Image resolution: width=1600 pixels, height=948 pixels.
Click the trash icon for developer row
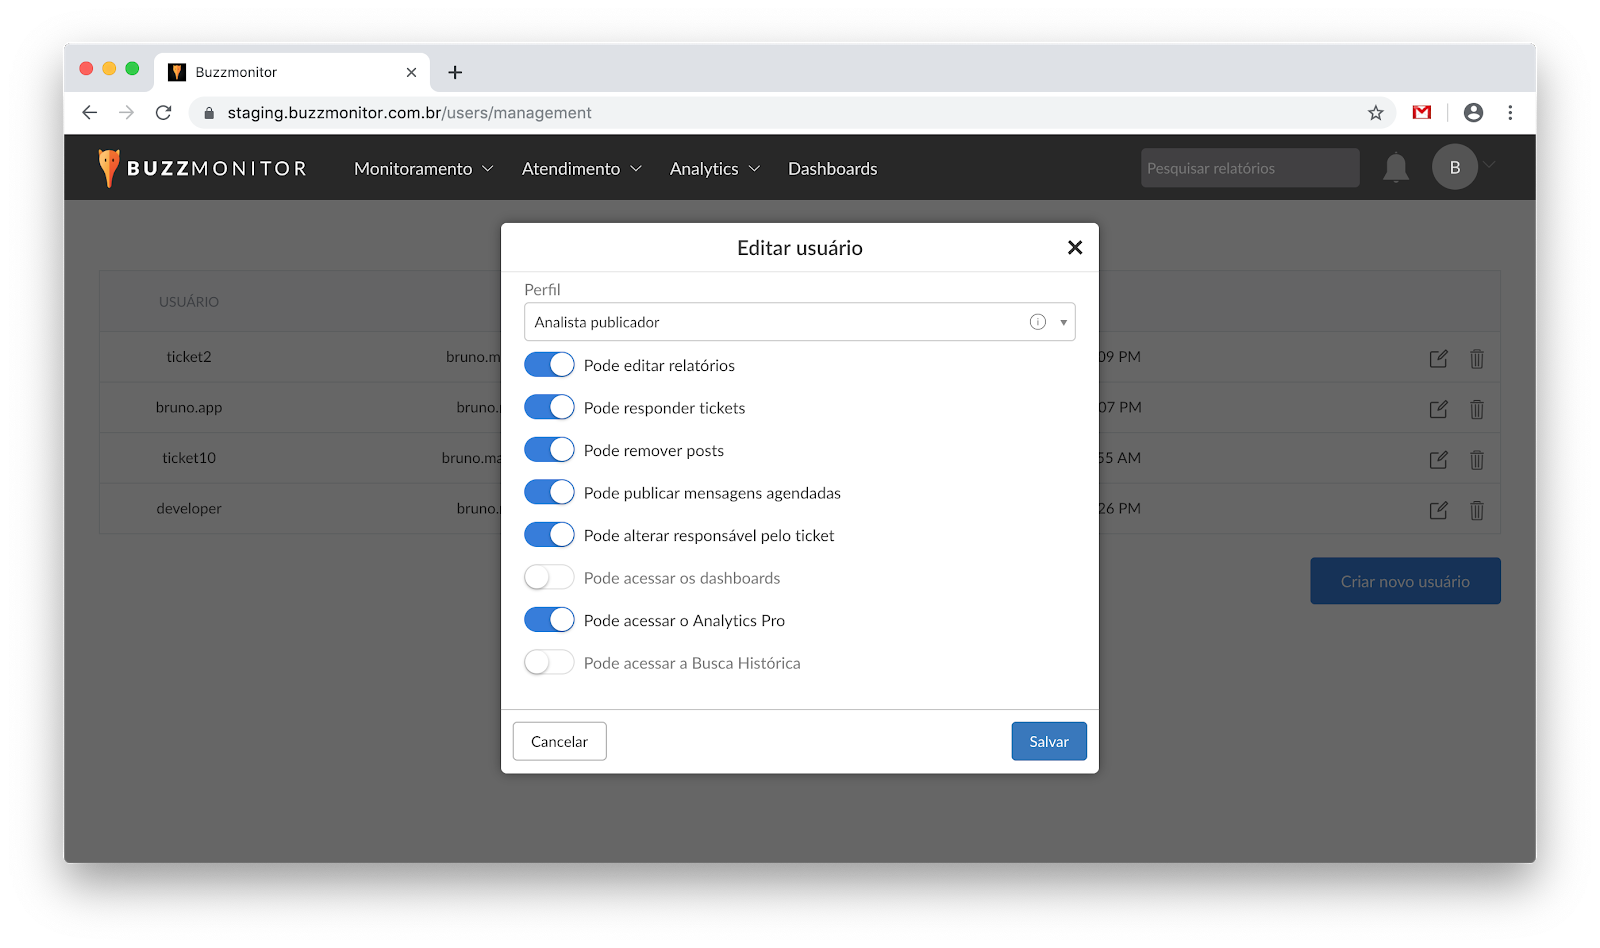1476,510
